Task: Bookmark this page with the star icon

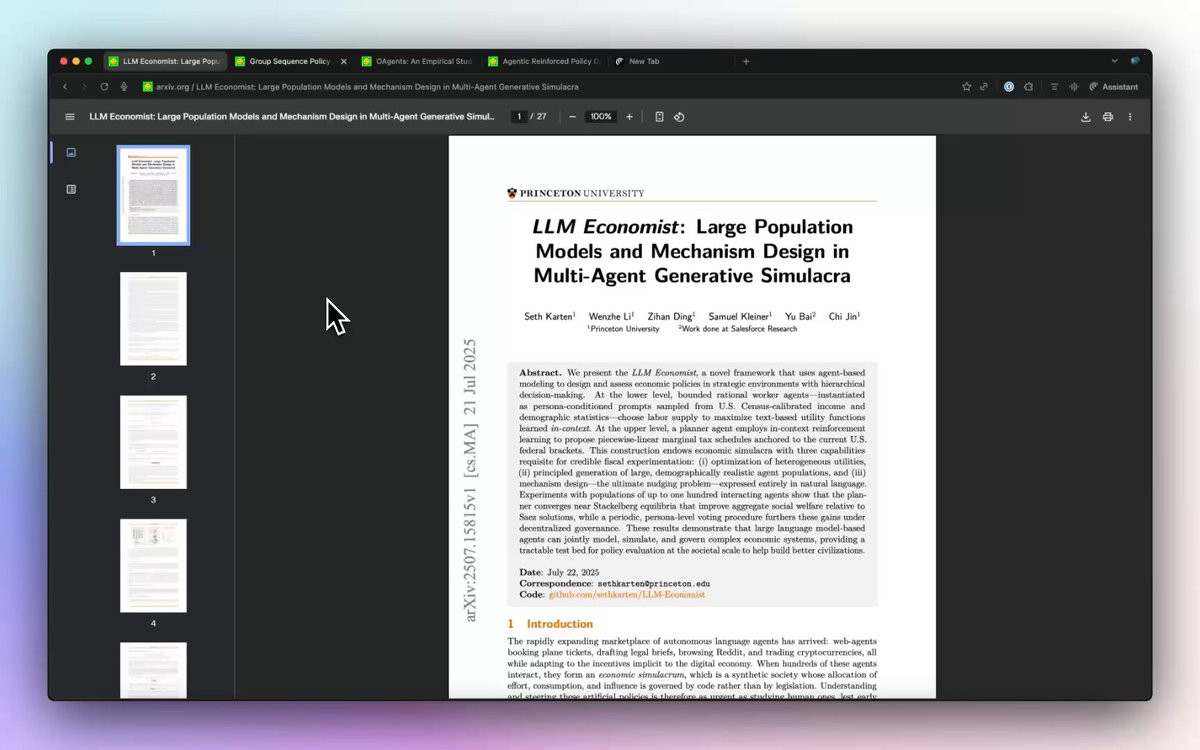Action: coord(966,87)
